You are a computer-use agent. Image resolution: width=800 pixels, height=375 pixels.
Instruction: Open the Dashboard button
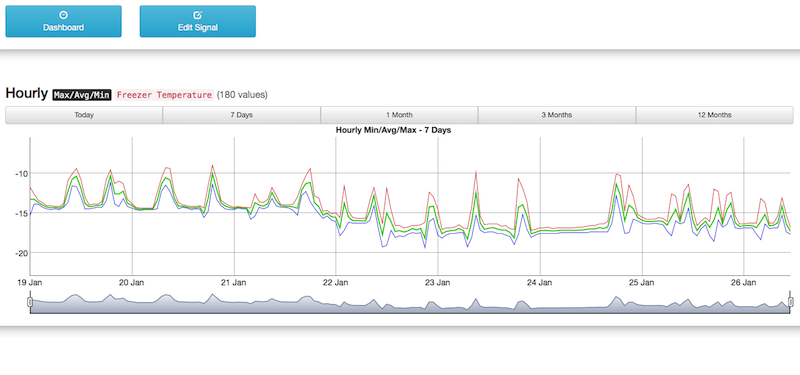click(63, 21)
